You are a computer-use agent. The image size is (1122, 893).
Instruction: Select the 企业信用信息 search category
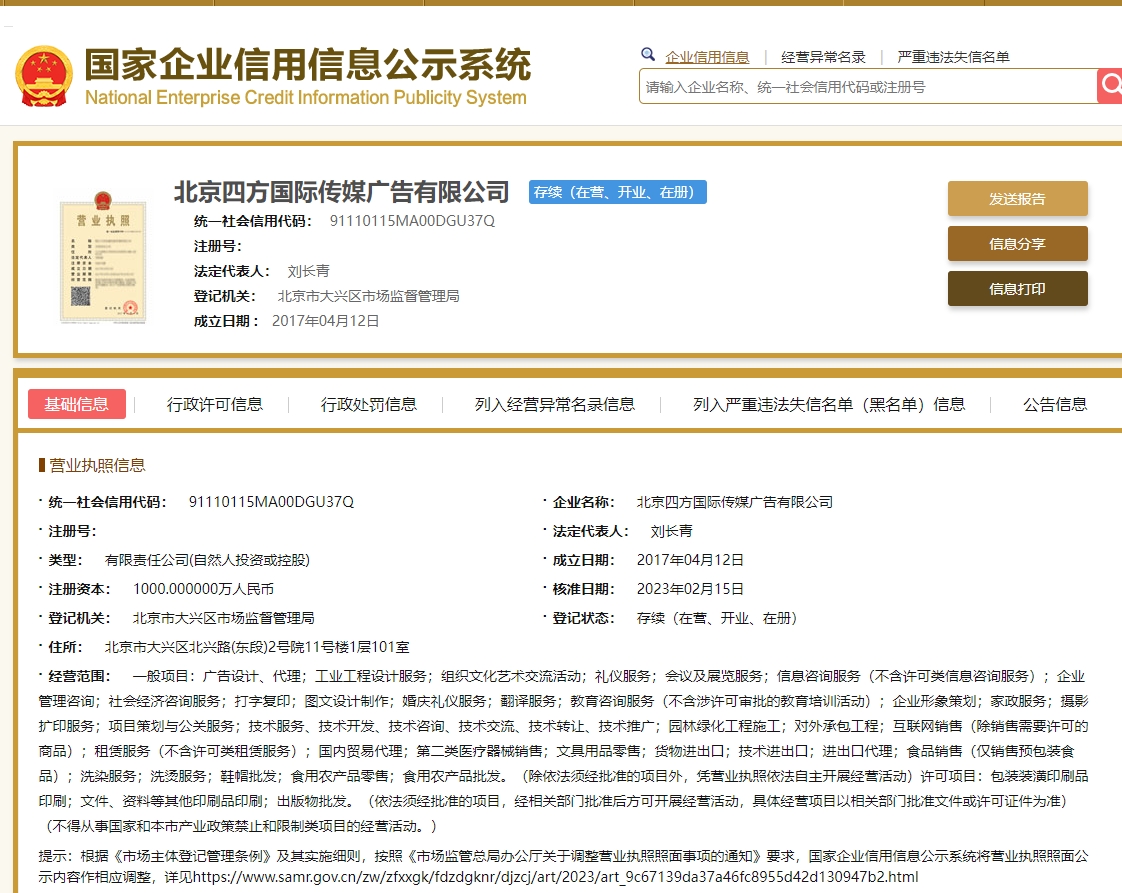(x=707, y=57)
